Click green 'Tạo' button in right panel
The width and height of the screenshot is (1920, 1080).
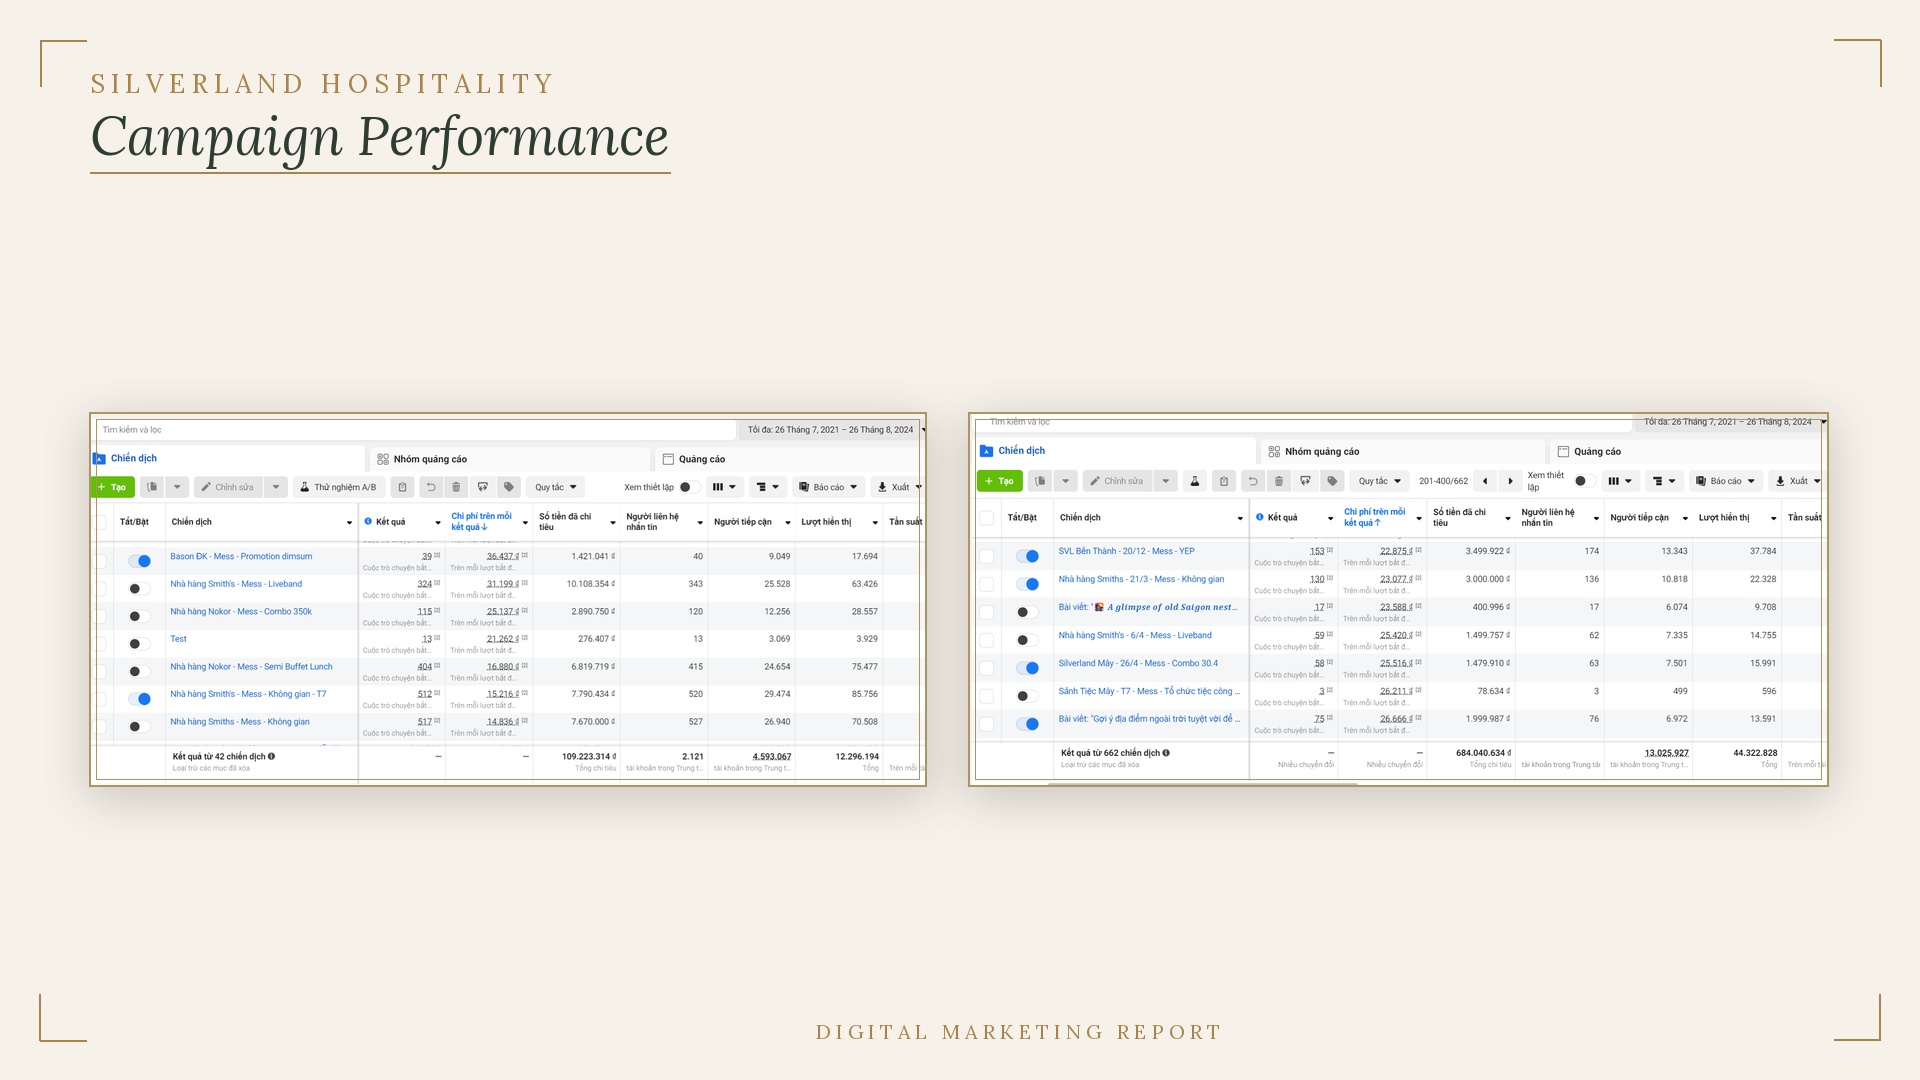[x=999, y=481]
